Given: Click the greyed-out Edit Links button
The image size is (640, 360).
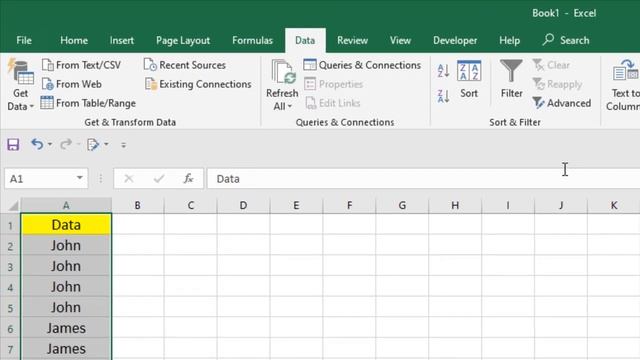Looking at the screenshot, I should 333,103.
